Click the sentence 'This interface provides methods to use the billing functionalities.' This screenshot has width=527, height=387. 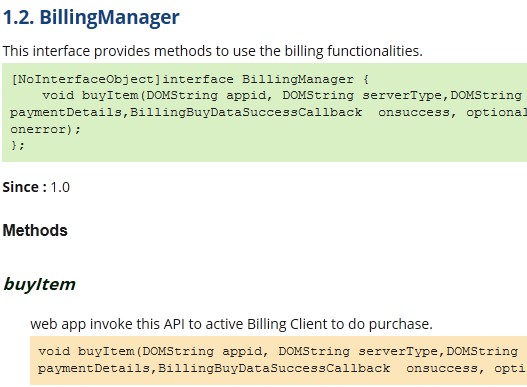tap(212, 51)
